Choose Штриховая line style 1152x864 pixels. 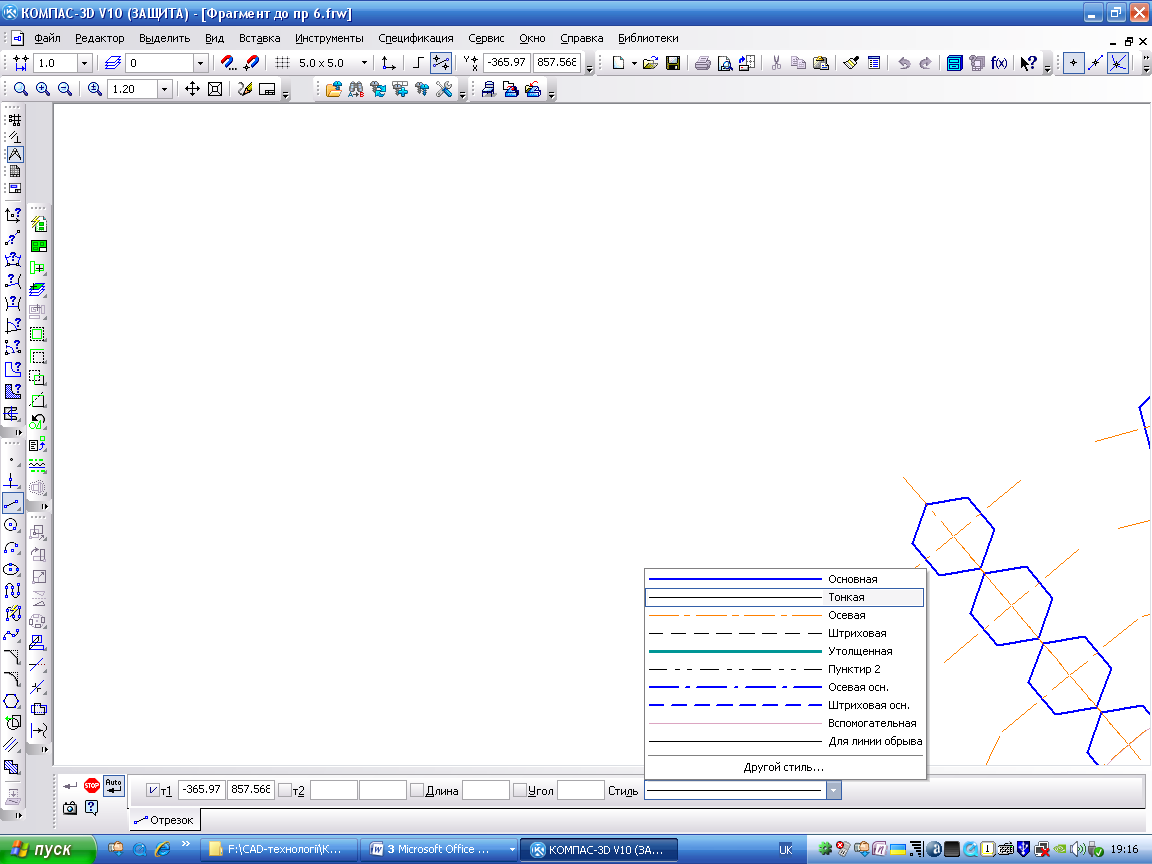coord(785,633)
